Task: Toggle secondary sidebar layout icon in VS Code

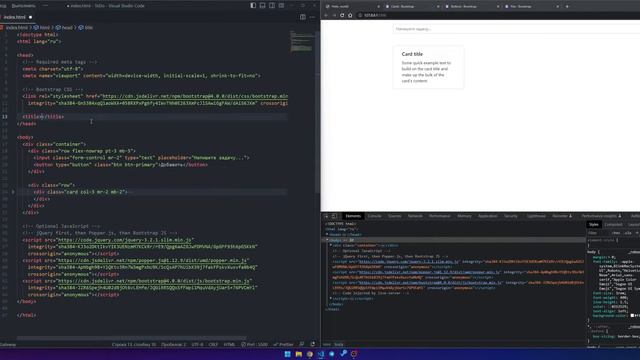Action: click(x=272, y=6)
